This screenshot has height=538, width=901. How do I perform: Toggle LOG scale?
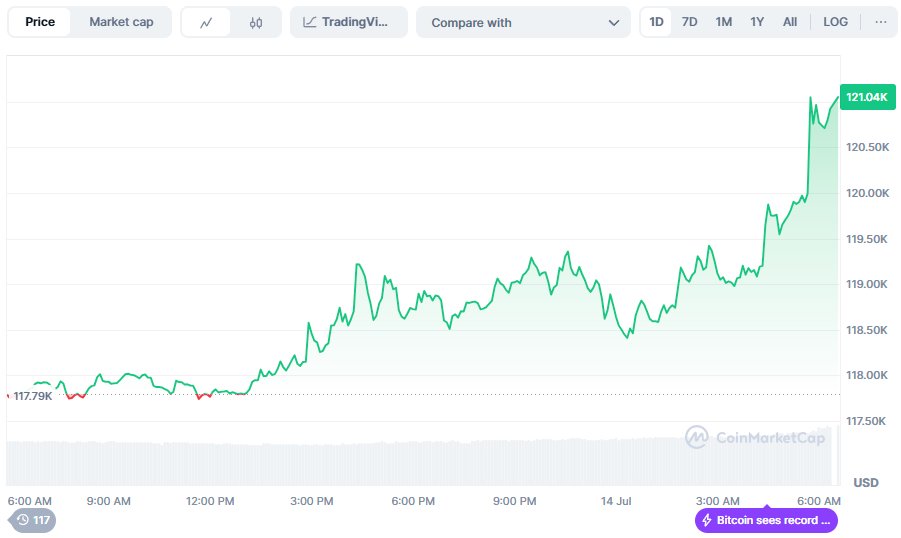coord(835,22)
